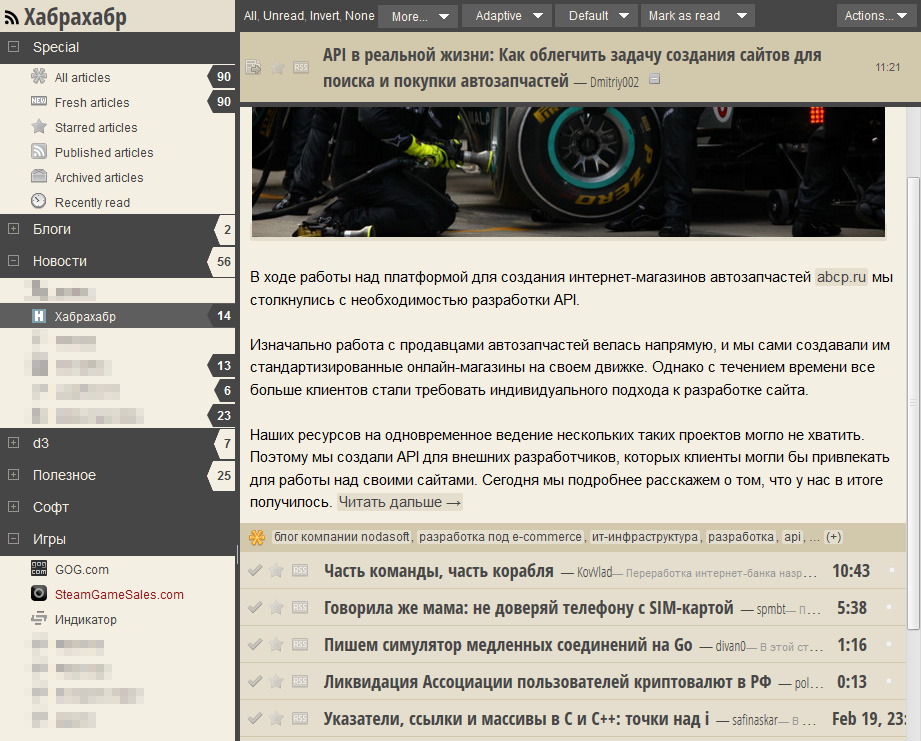Open the abcp.ru link in article

click(841, 277)
